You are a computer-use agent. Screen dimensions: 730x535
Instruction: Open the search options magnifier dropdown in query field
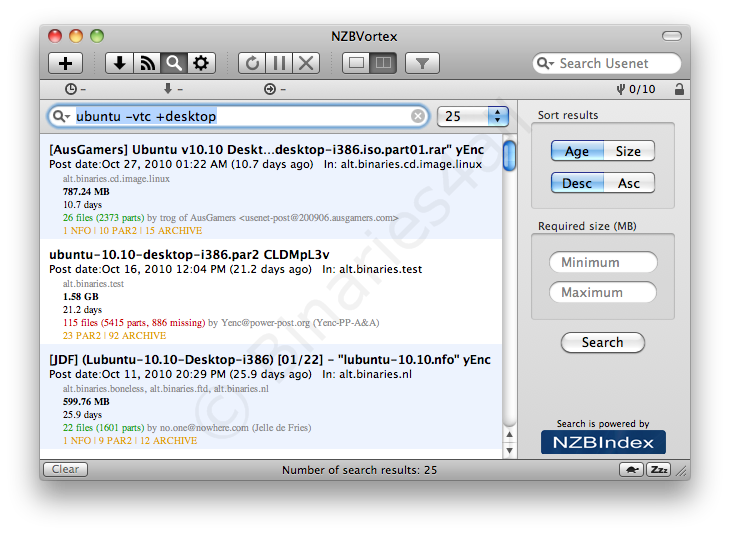point(61,116)
